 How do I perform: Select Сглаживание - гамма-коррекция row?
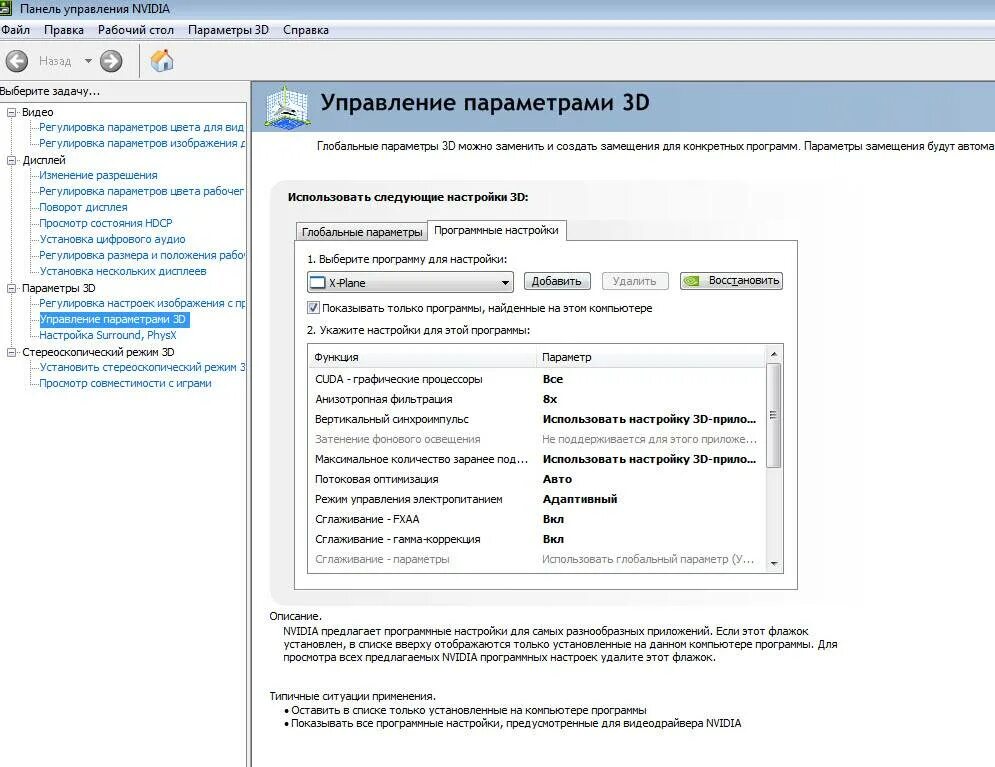pyautogui.click(x=537, y=539)
